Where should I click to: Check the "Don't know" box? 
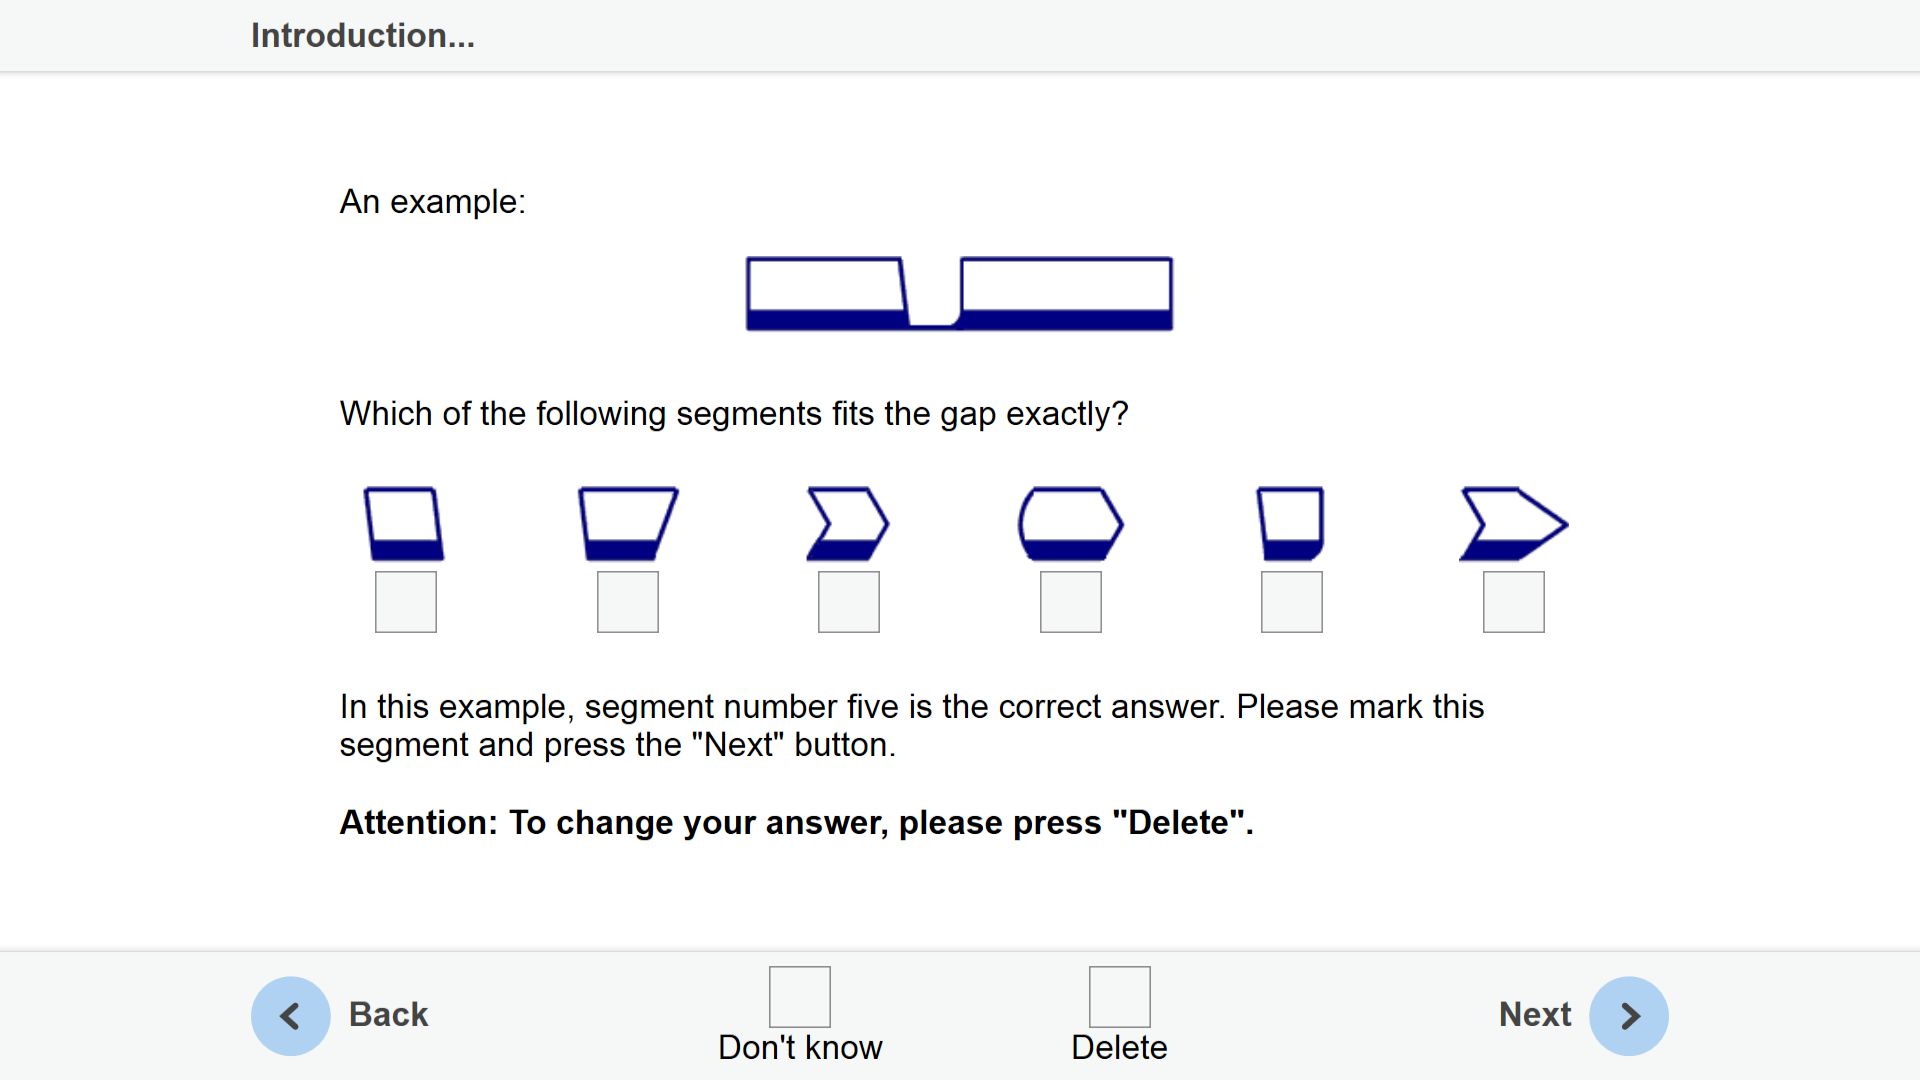pyautogui.click(x=800, y=996)
